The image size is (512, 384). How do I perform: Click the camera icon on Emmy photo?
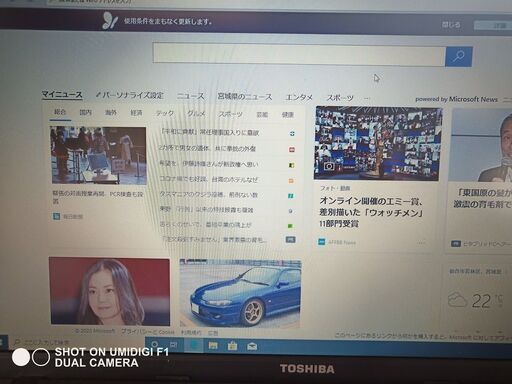329,166
